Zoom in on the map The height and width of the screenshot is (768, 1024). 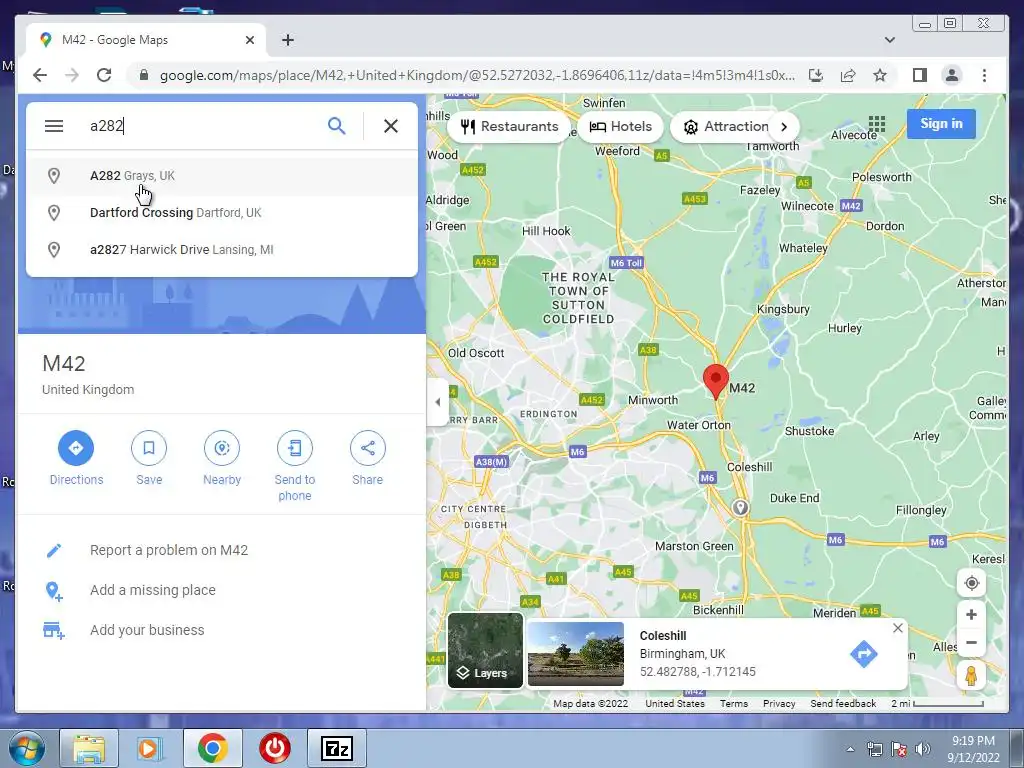click(971, 615)
